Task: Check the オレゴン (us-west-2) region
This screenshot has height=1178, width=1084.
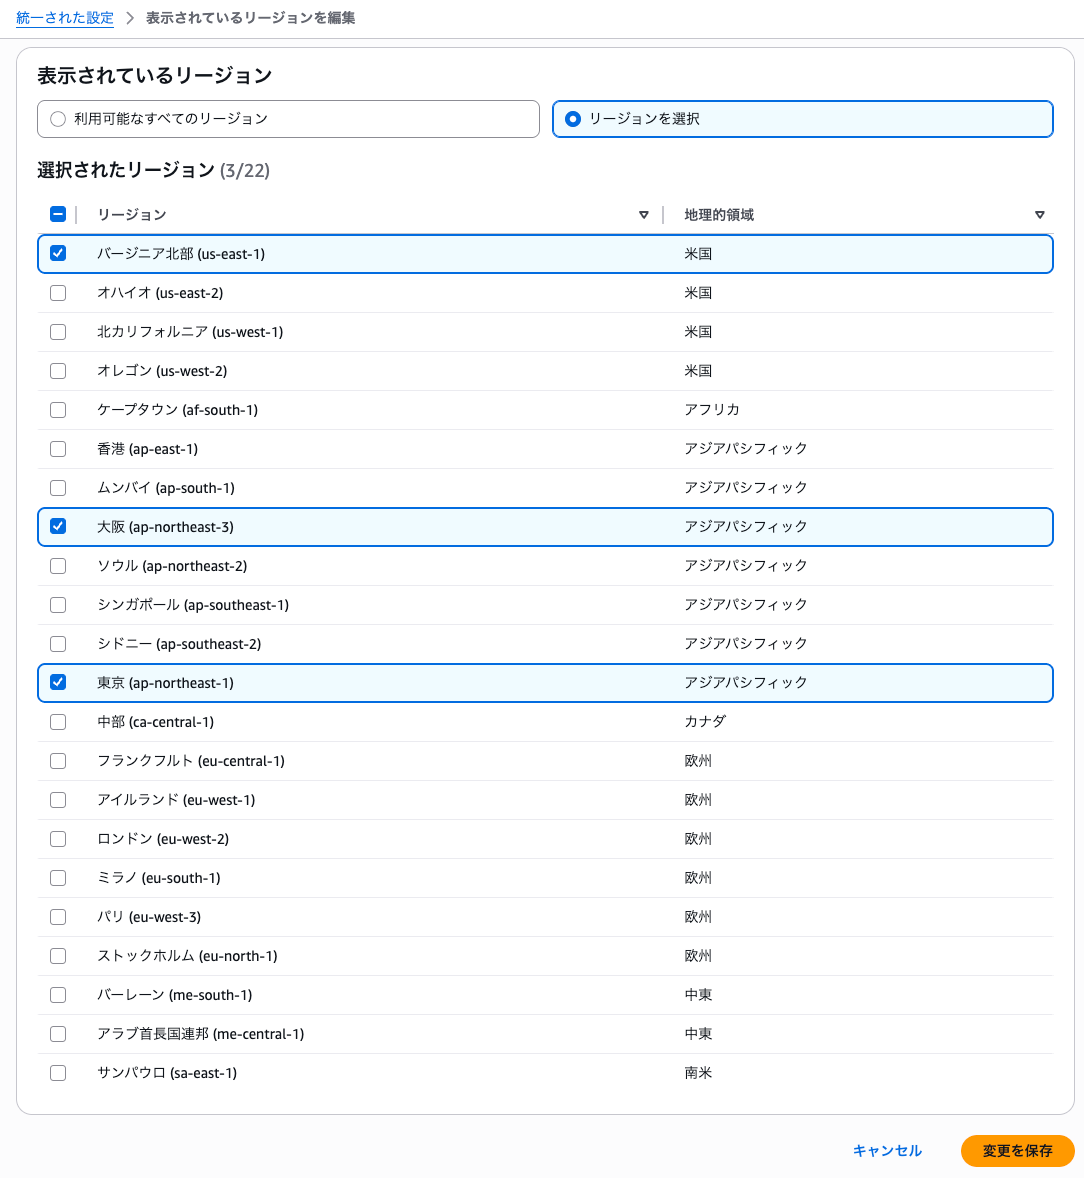Action: point(58,370)
